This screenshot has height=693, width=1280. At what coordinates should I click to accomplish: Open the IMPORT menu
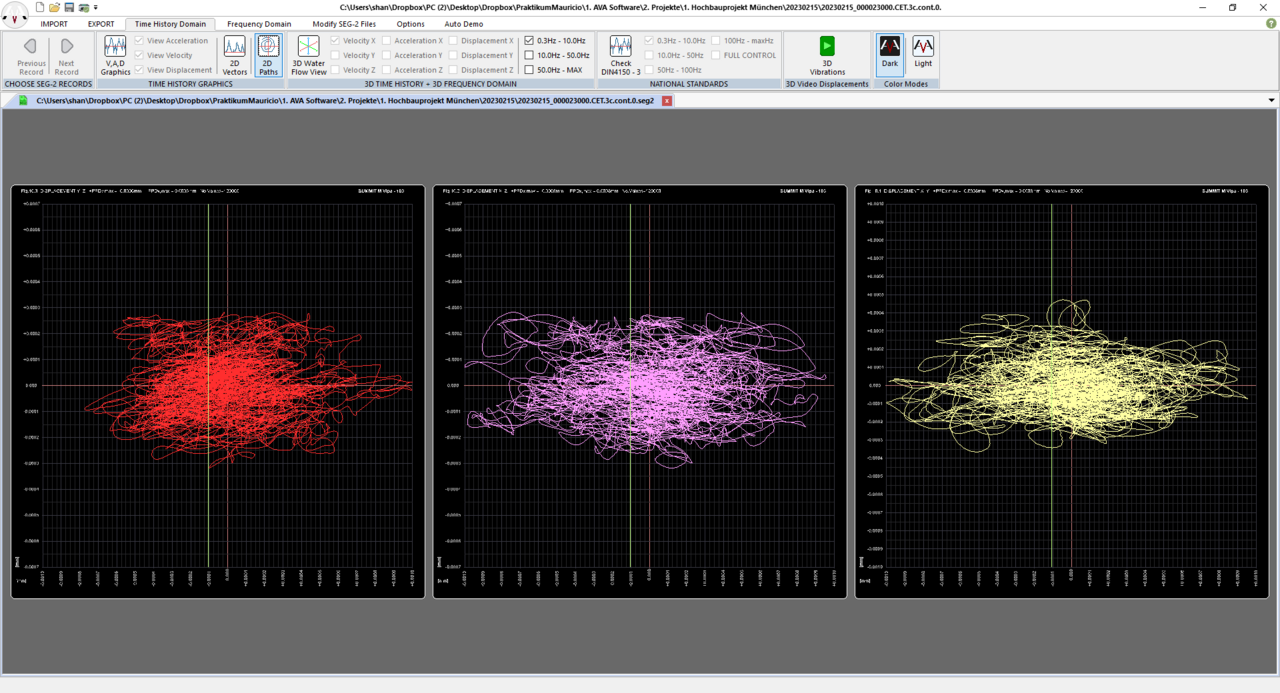pyautogui.click(x=54, y=24)
